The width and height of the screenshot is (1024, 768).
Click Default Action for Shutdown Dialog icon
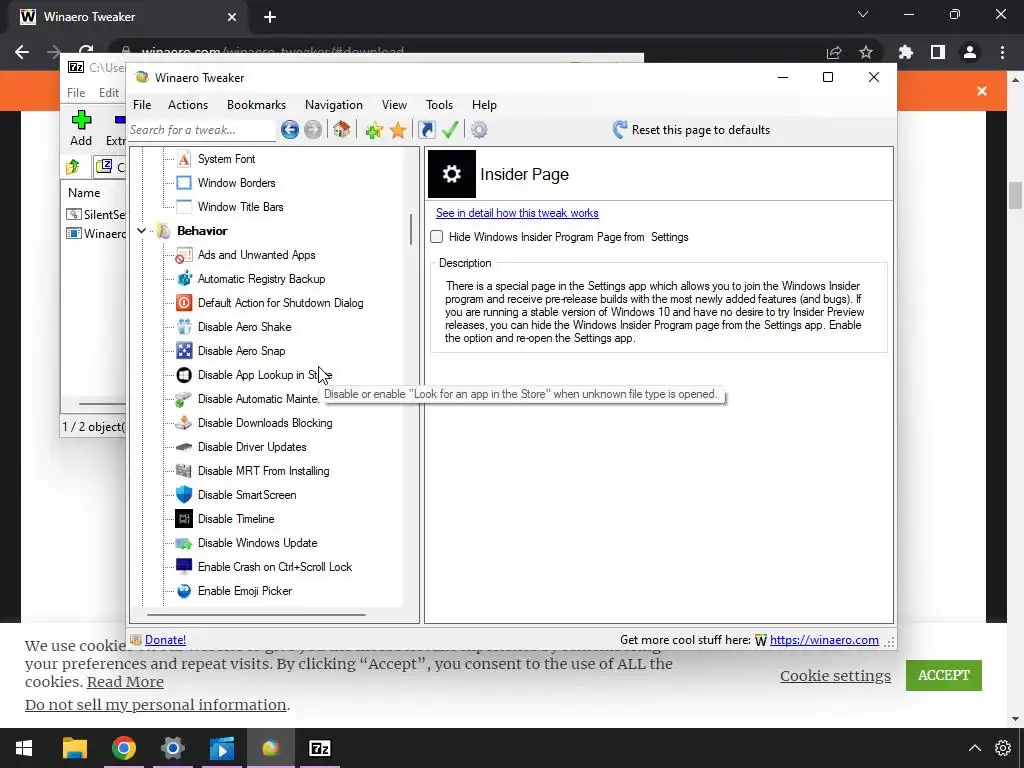184,303
